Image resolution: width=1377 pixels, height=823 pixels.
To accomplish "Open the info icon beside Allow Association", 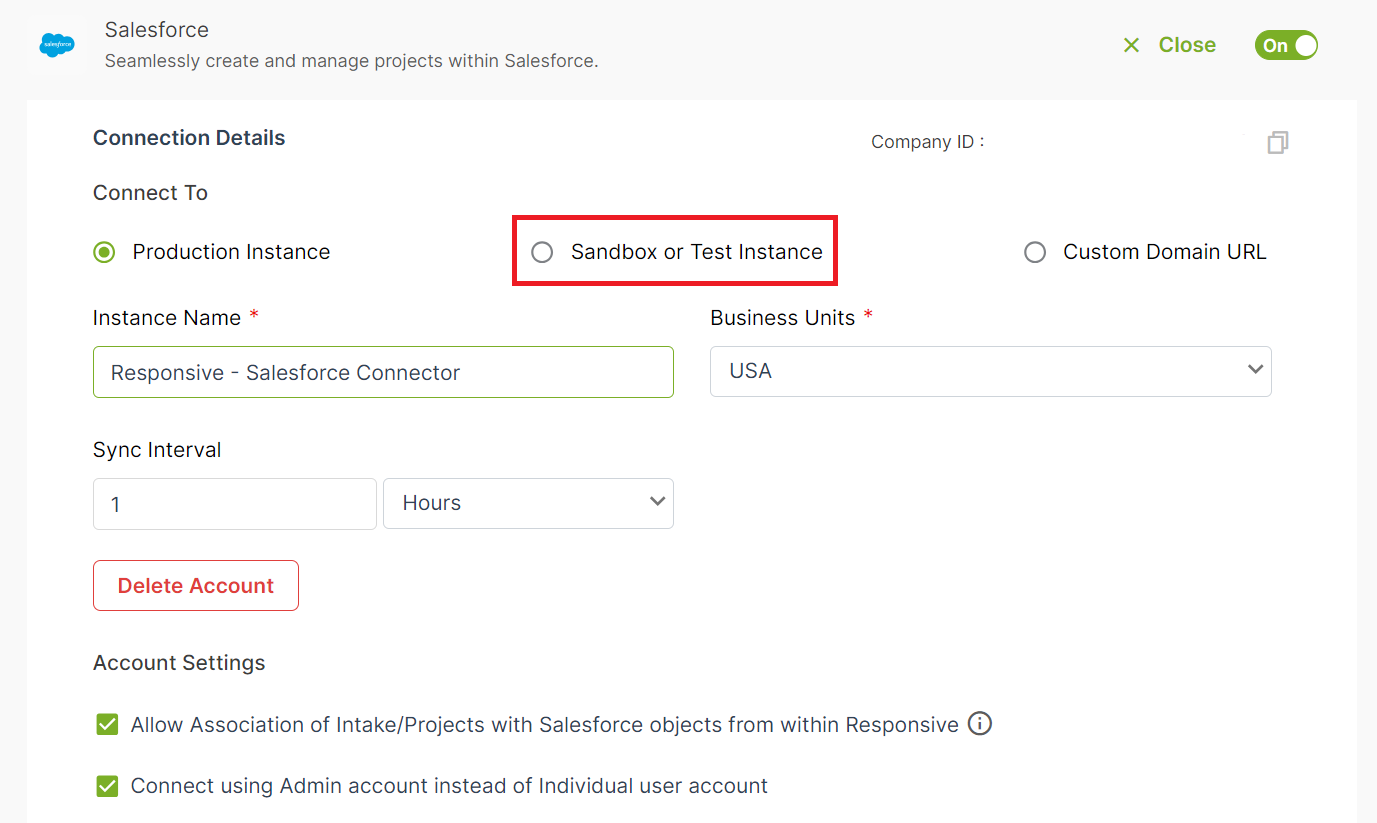I will 980,724.
